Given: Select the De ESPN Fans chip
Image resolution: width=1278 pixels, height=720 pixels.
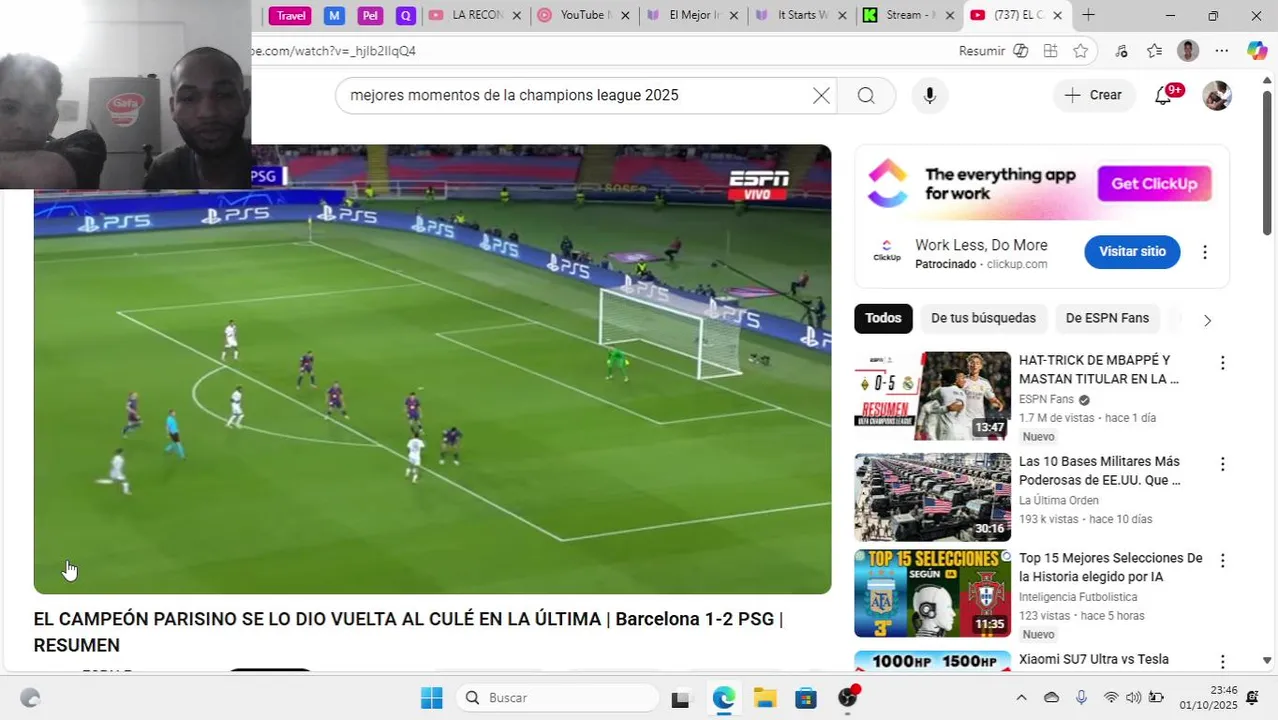Looking at the screenshot, I should click(1107, 318).
